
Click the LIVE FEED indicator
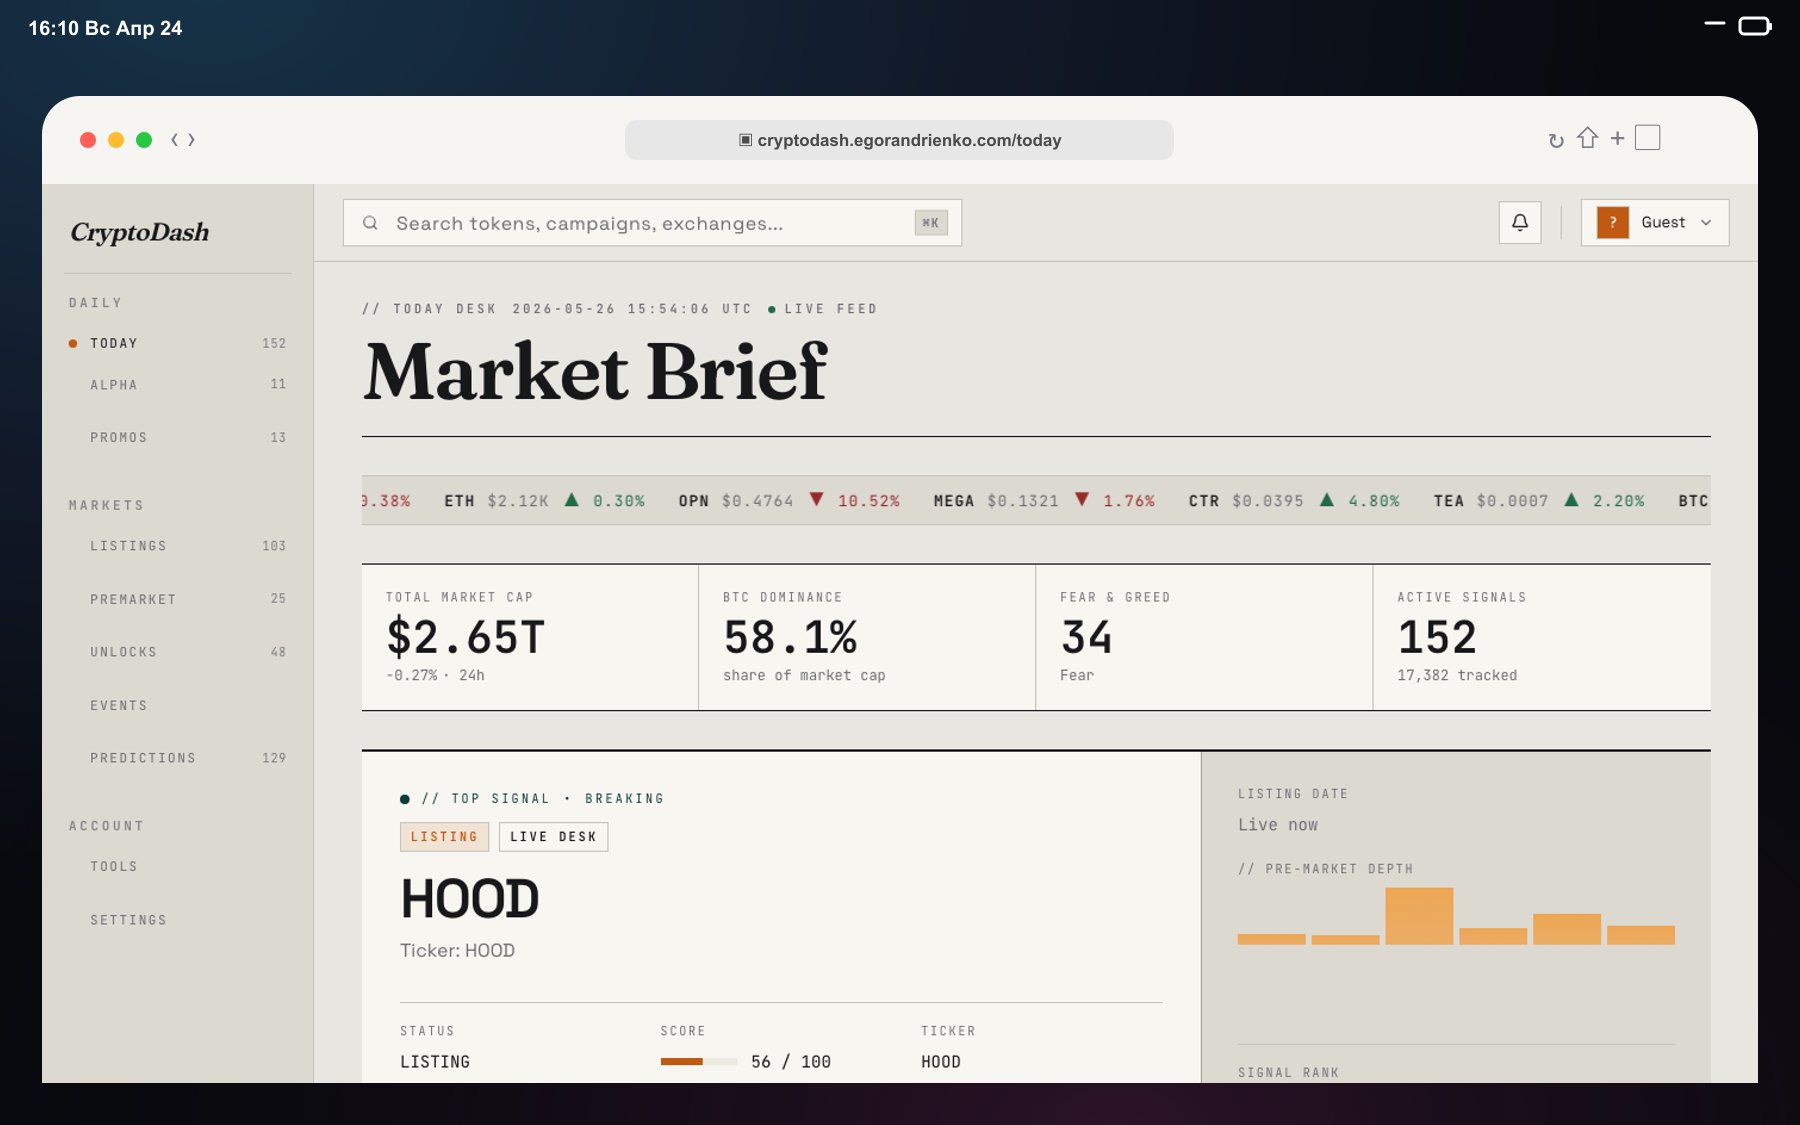pyautogui.click(x=823, y=309)
